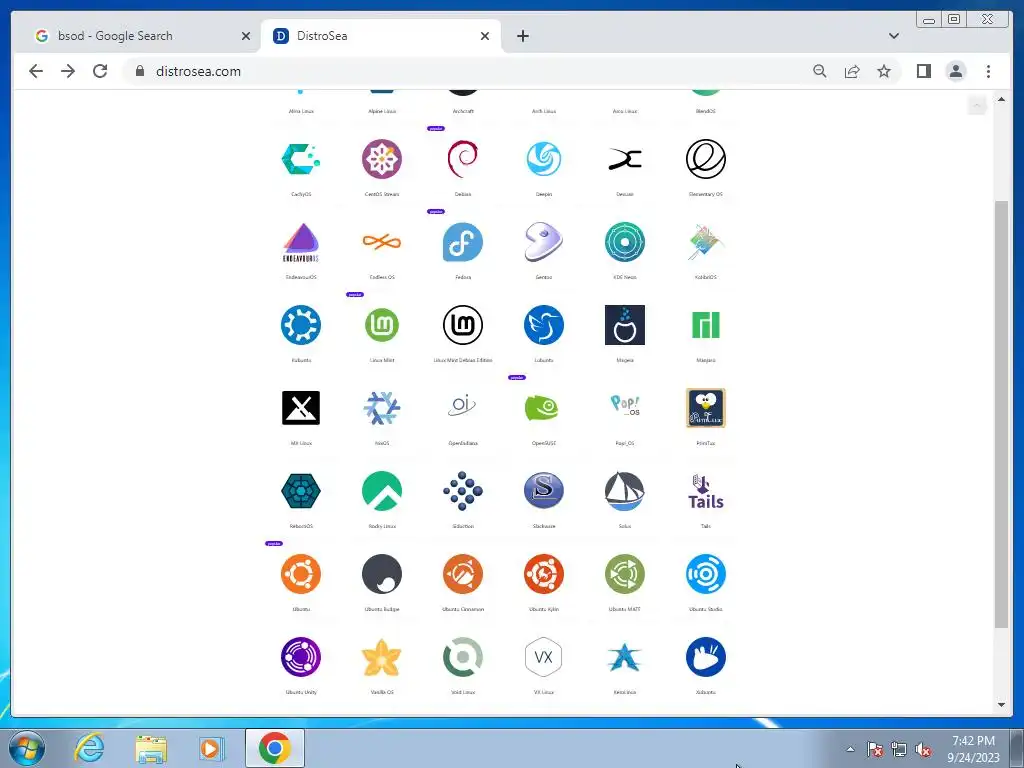Image resolution: width=1024 pixels, height=768 pixels.
Task: Bookmark this page with star
Action: point(884,71)
